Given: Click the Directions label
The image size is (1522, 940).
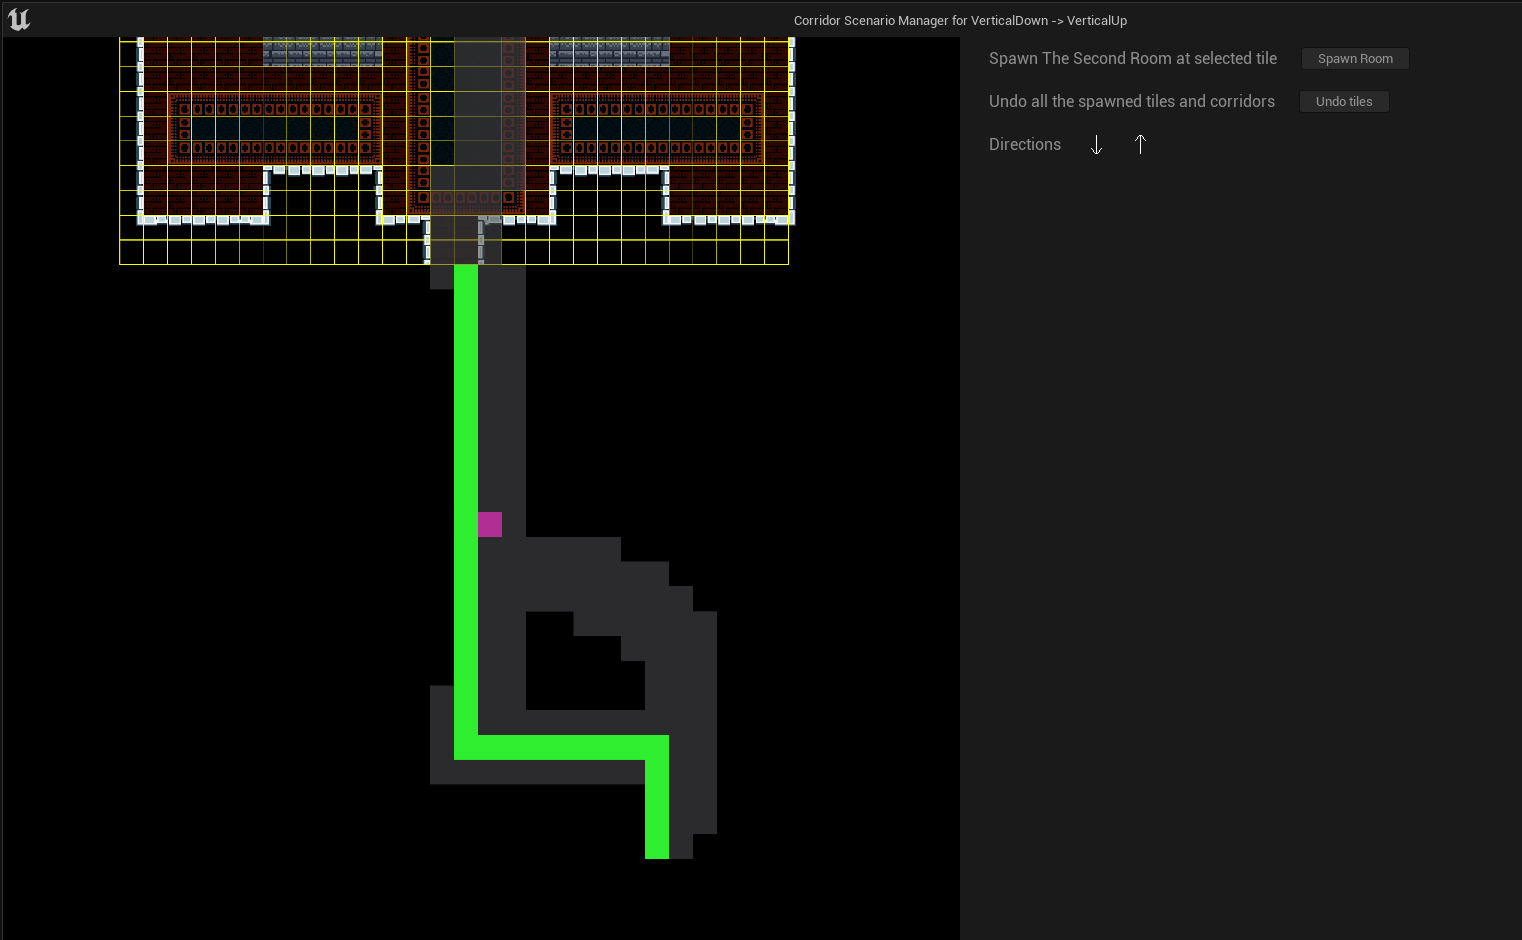Looking at the screenshot, I should coord(1024,145).
